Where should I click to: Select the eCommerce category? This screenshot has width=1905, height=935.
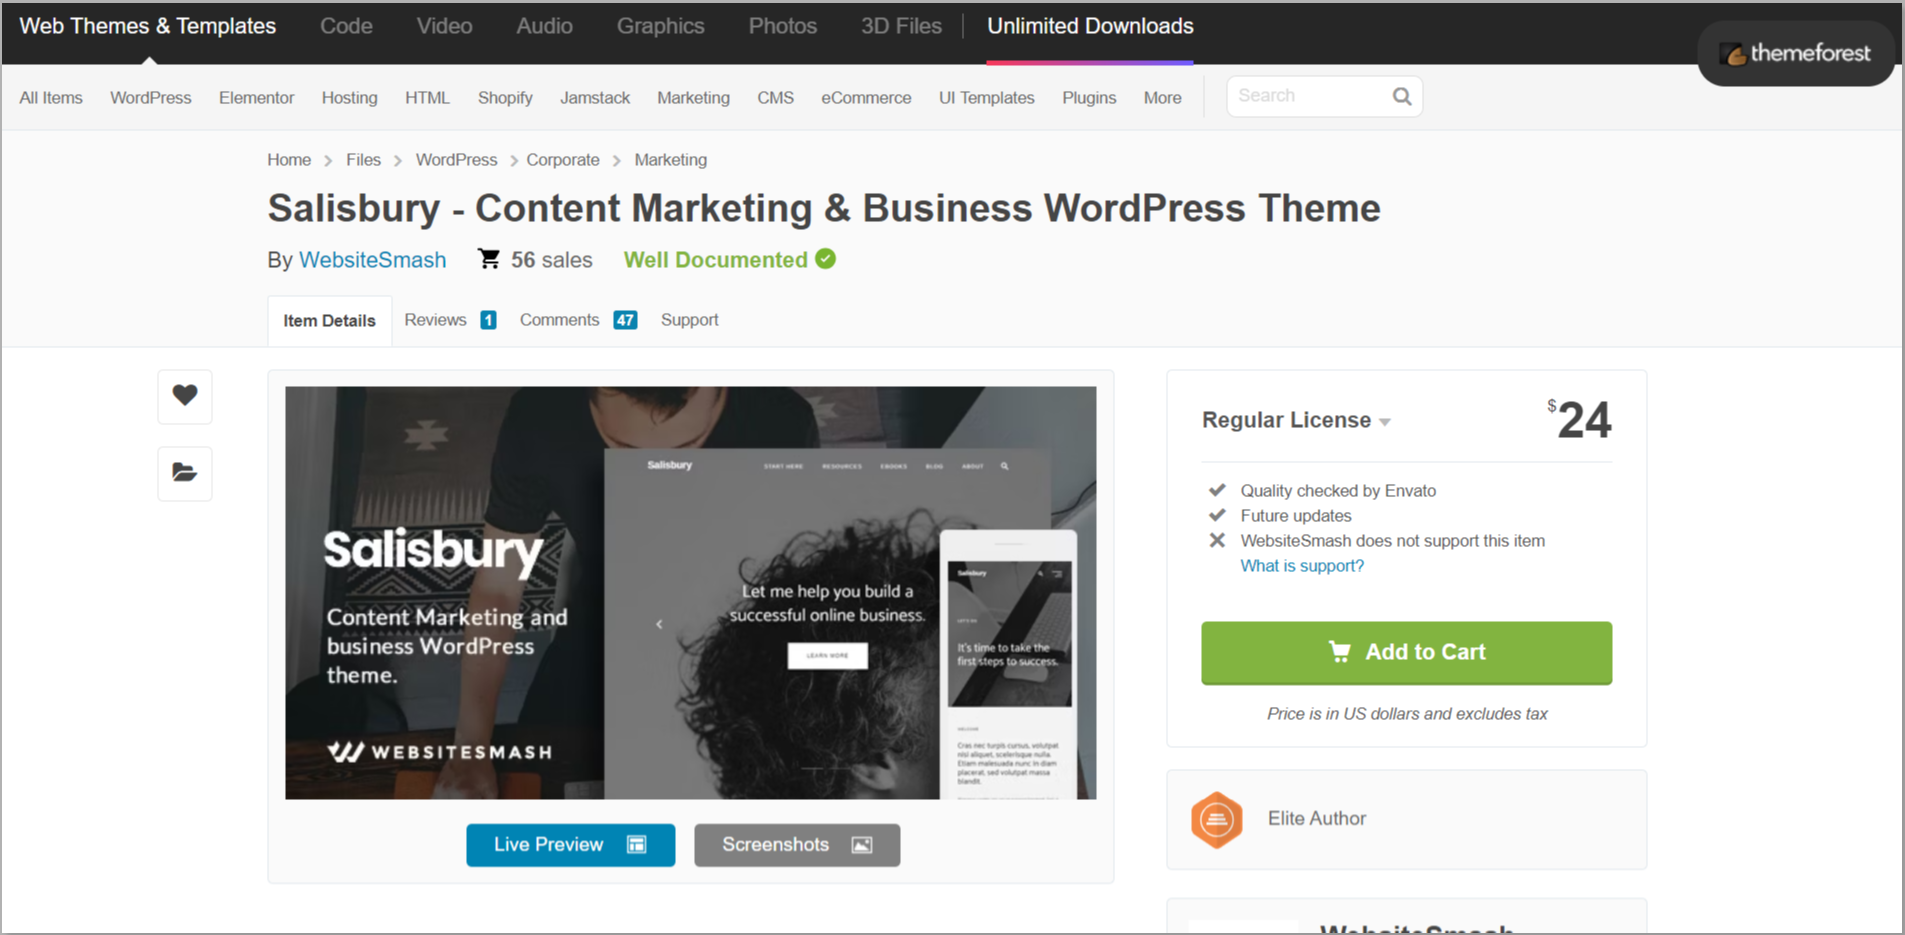pos(866,98)
